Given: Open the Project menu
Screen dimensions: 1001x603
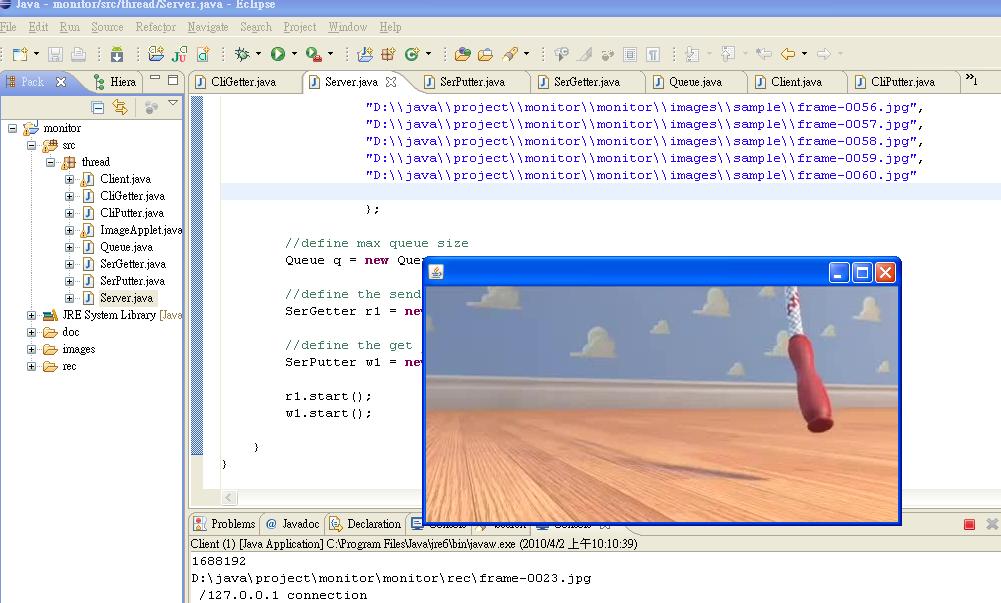Looking at the screenshot, I should pyautogui.click(x=299, y=27).
